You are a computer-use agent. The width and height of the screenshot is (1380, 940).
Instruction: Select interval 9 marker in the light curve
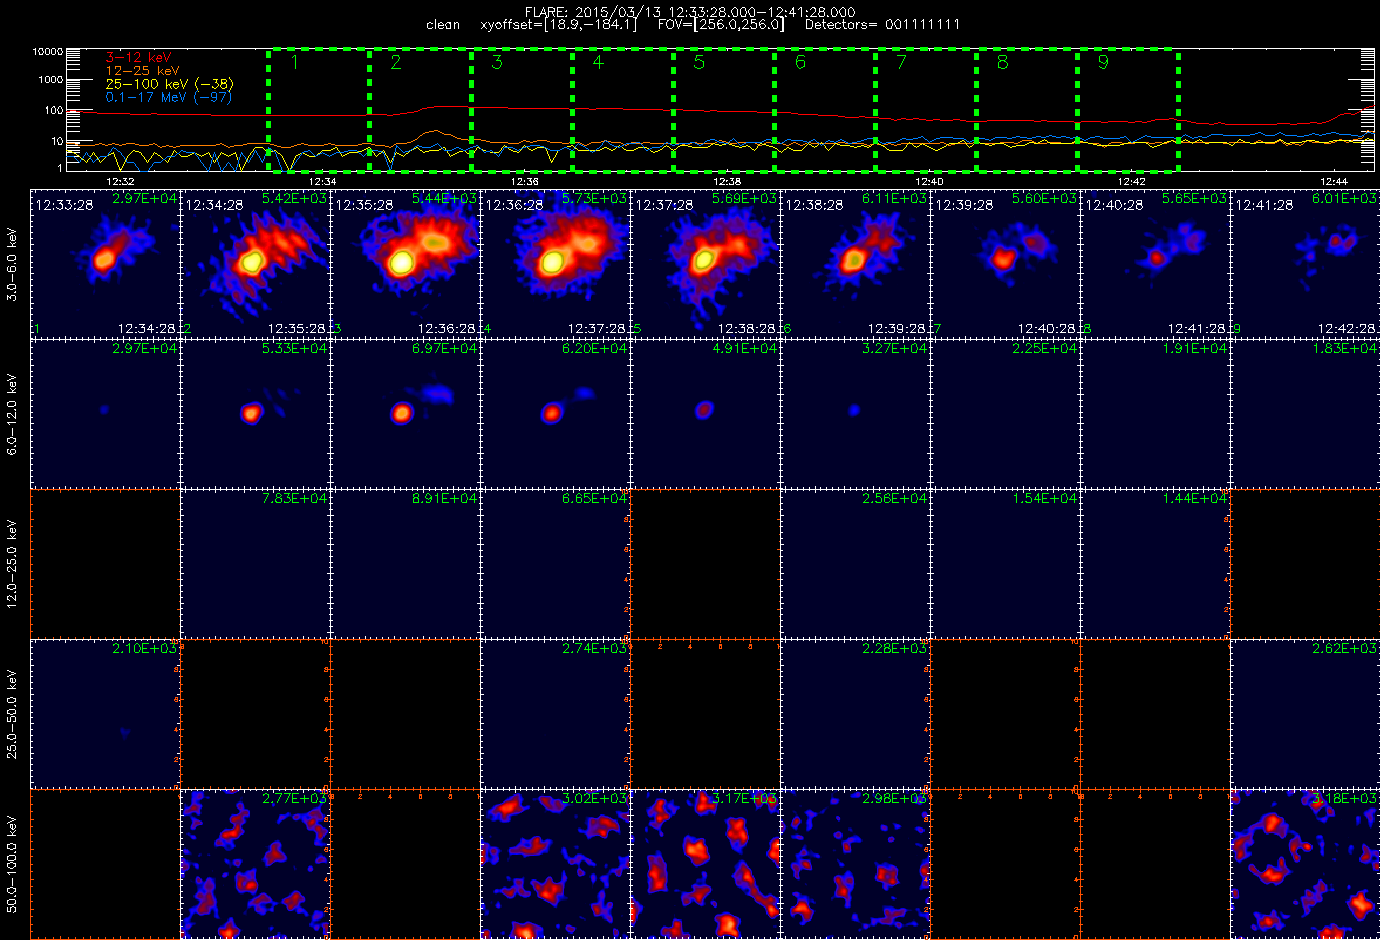coord(1103,63)
